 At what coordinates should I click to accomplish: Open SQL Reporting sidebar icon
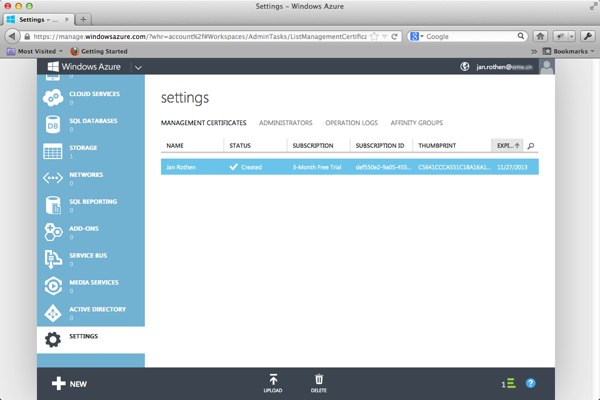click(x=53, y=205)
